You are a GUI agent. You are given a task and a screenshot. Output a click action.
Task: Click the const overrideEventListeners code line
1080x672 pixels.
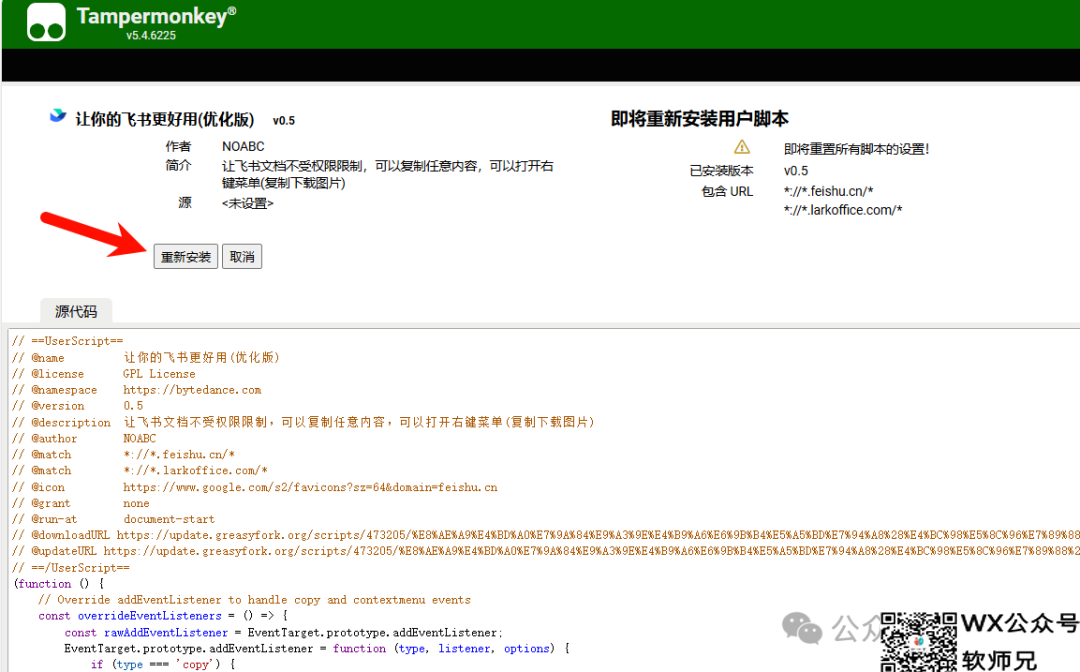(163, 616)
